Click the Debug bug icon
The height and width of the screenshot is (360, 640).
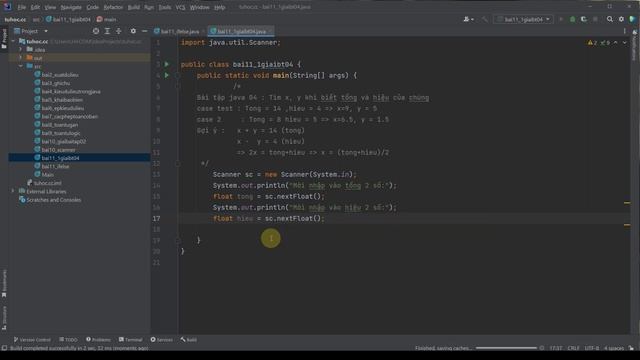(572, 19)
